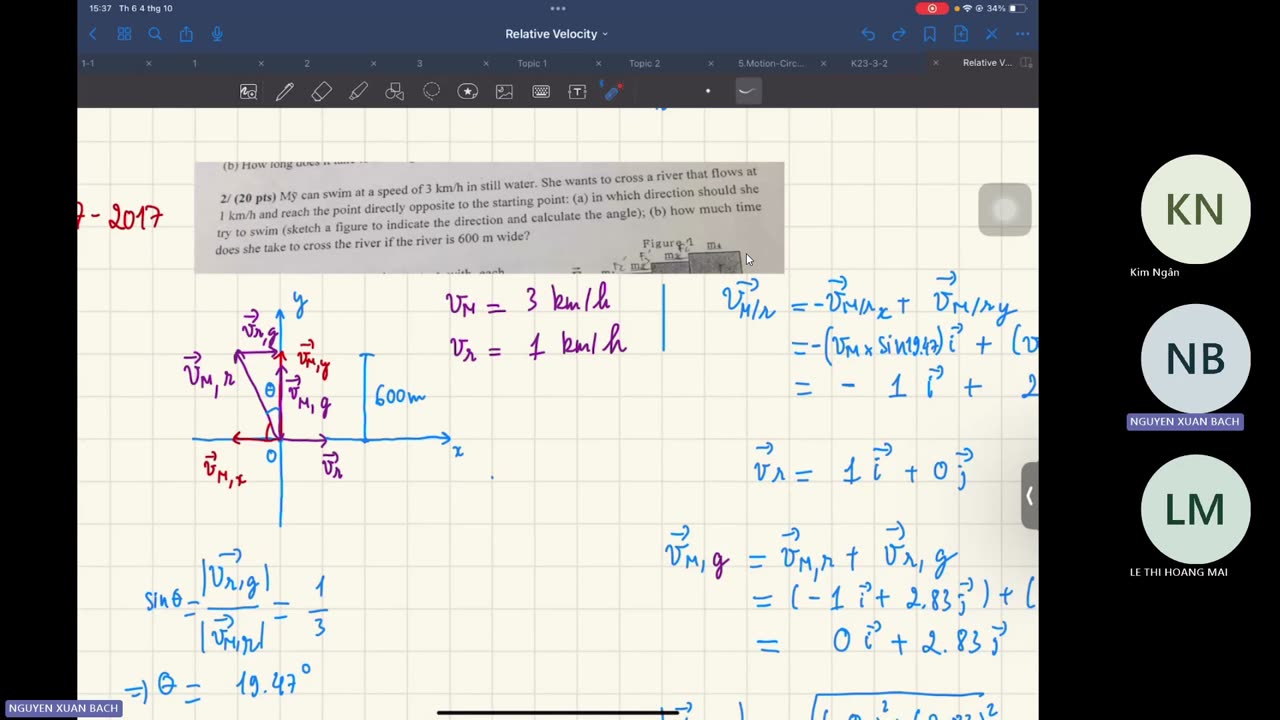
Task: Switch to the tab labeled 3
Action: (419, 63)
